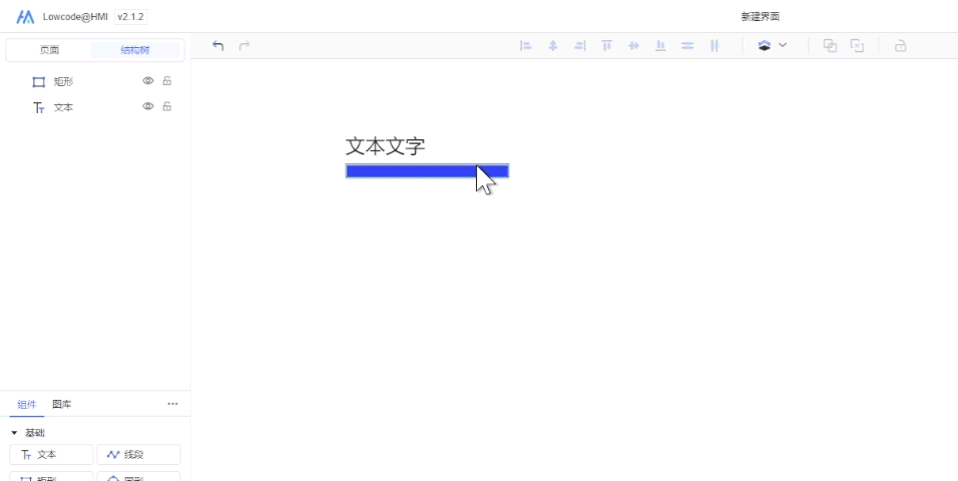Open the 组件 tab

(27, 404)
